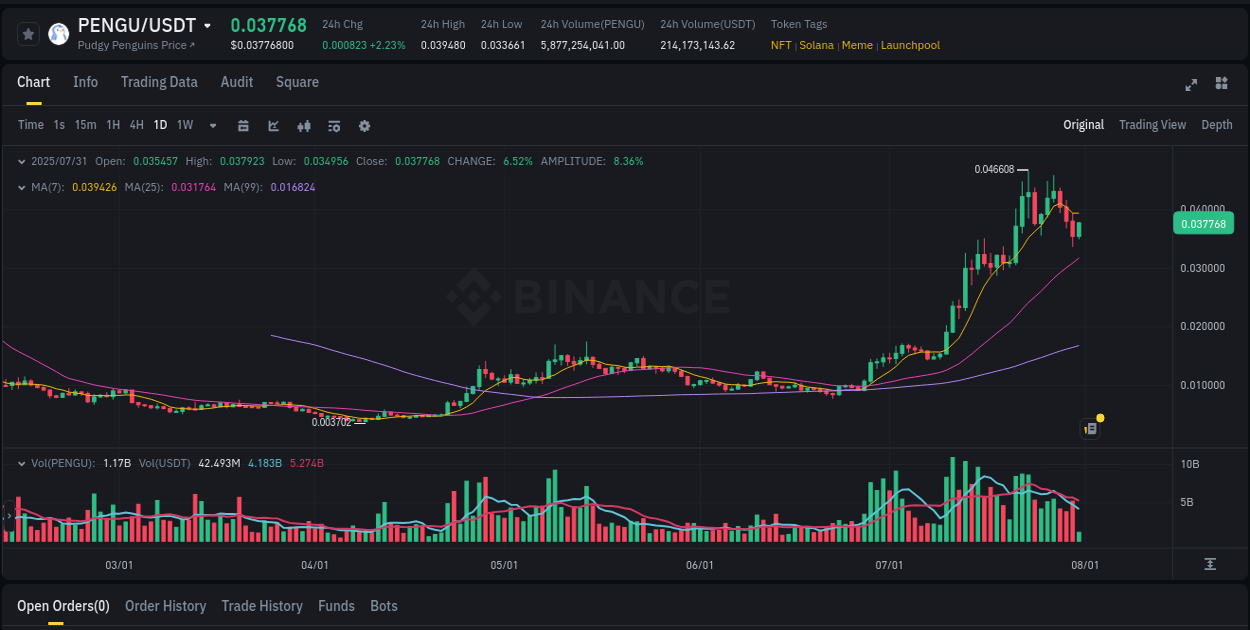Select the chart style (line chart) icon
Screen dimensions: 1250x630
click(x=273, y=126)
